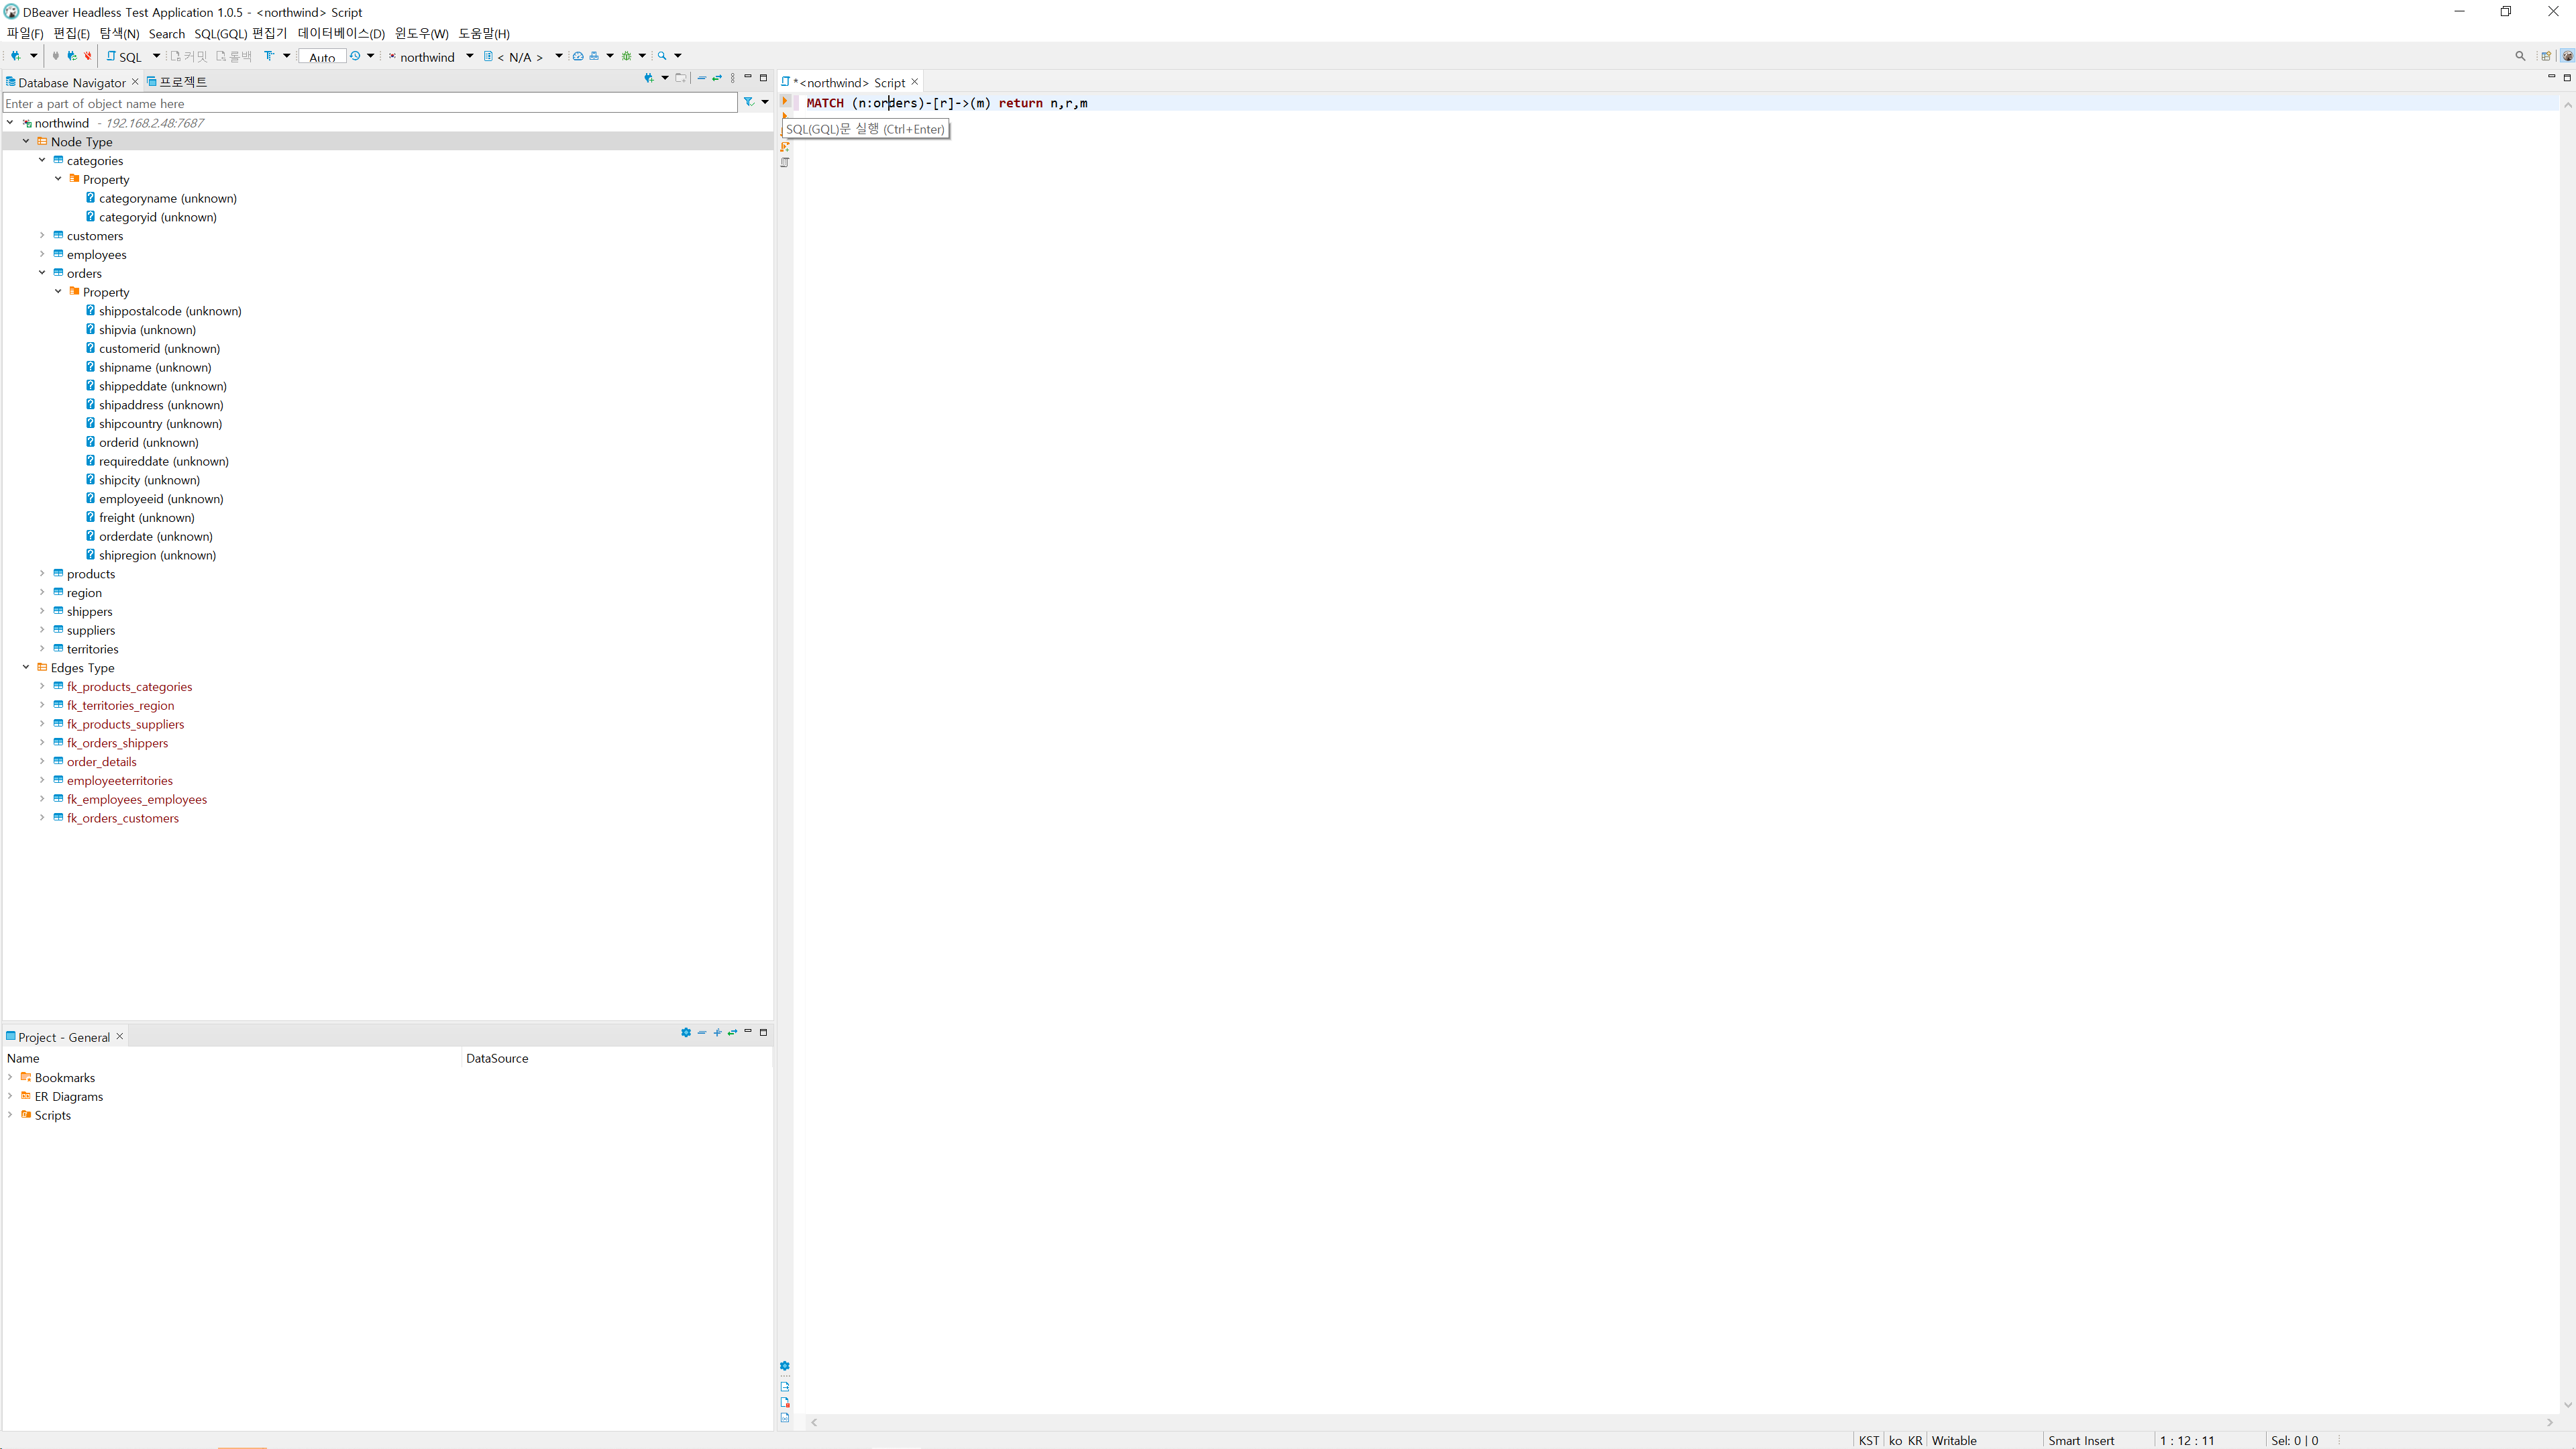Click the Project panel Expand All plus icon
Screen dimensions: 2576x1449
[717, 1032]
